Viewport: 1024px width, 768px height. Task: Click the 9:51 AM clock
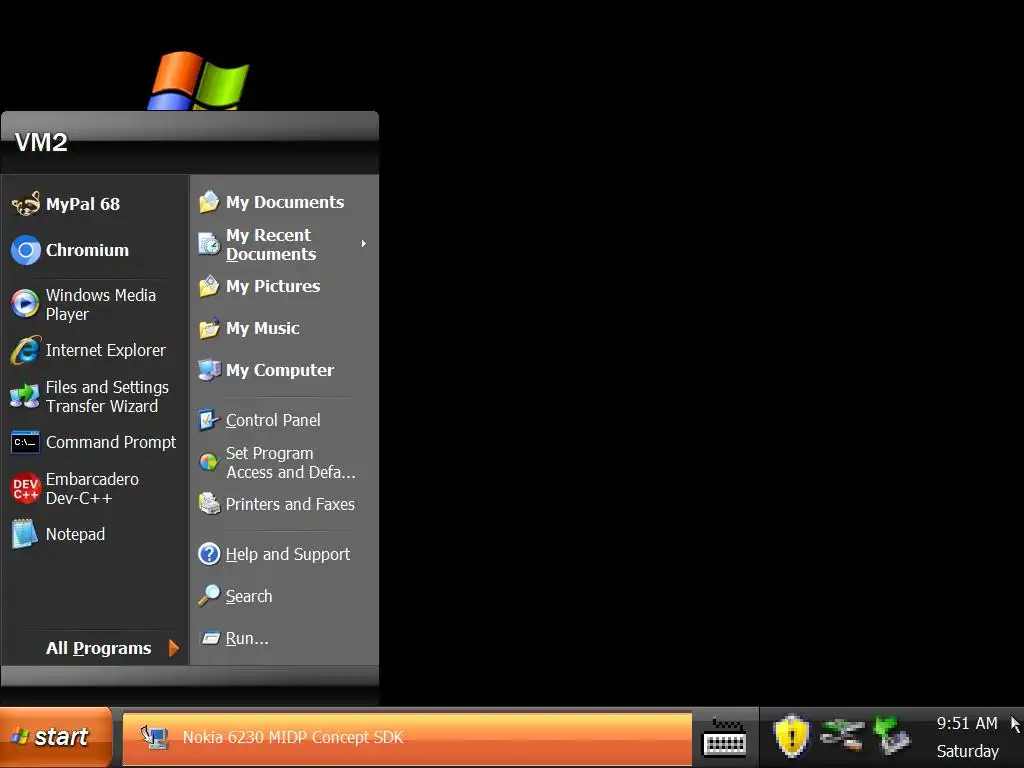click(x=967, y=723)
